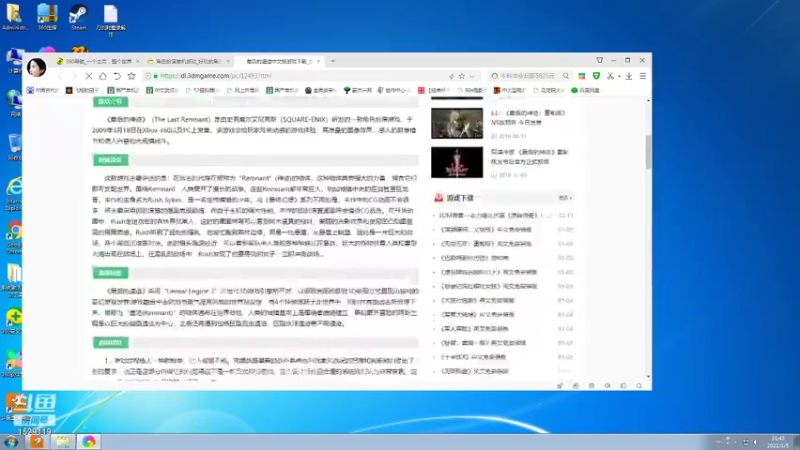Close the second browser tab

point(228,61)
